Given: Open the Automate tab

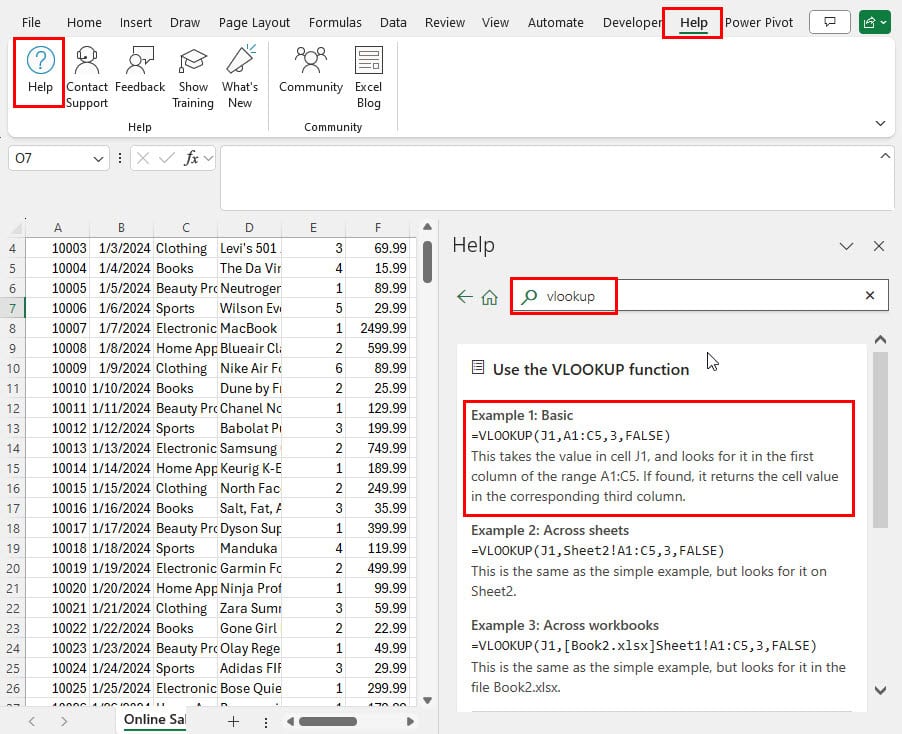Looking at the screenshot, I should tap(556, 22).
